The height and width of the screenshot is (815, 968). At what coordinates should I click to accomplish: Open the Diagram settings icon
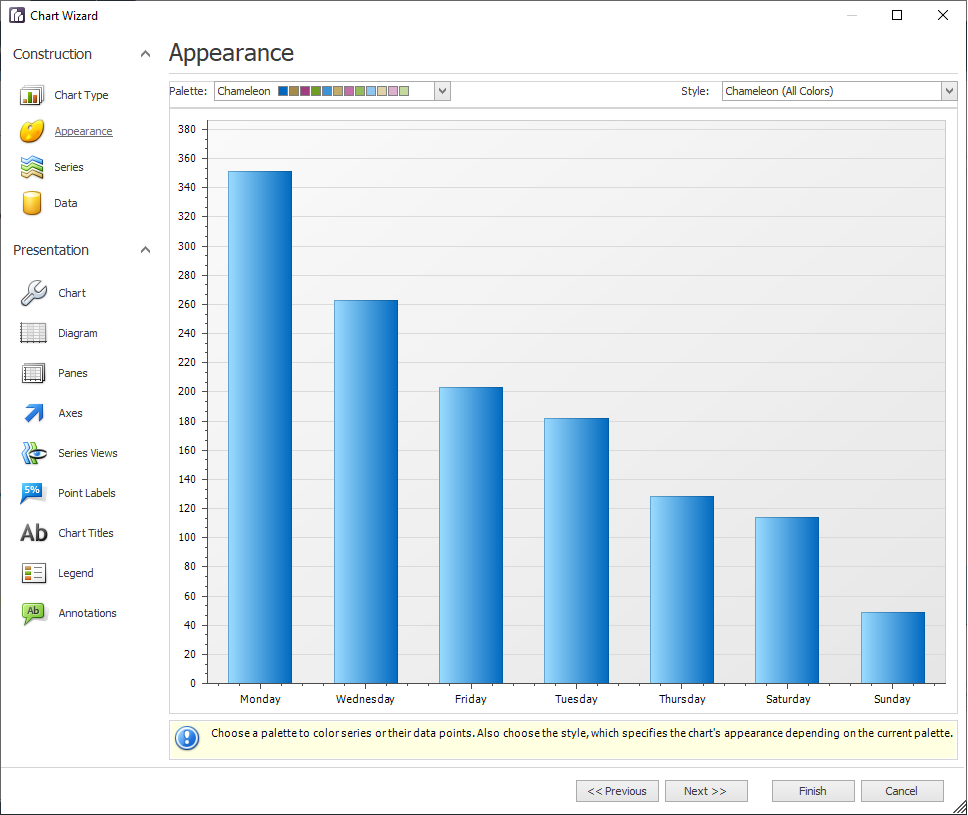pos(32,332)
